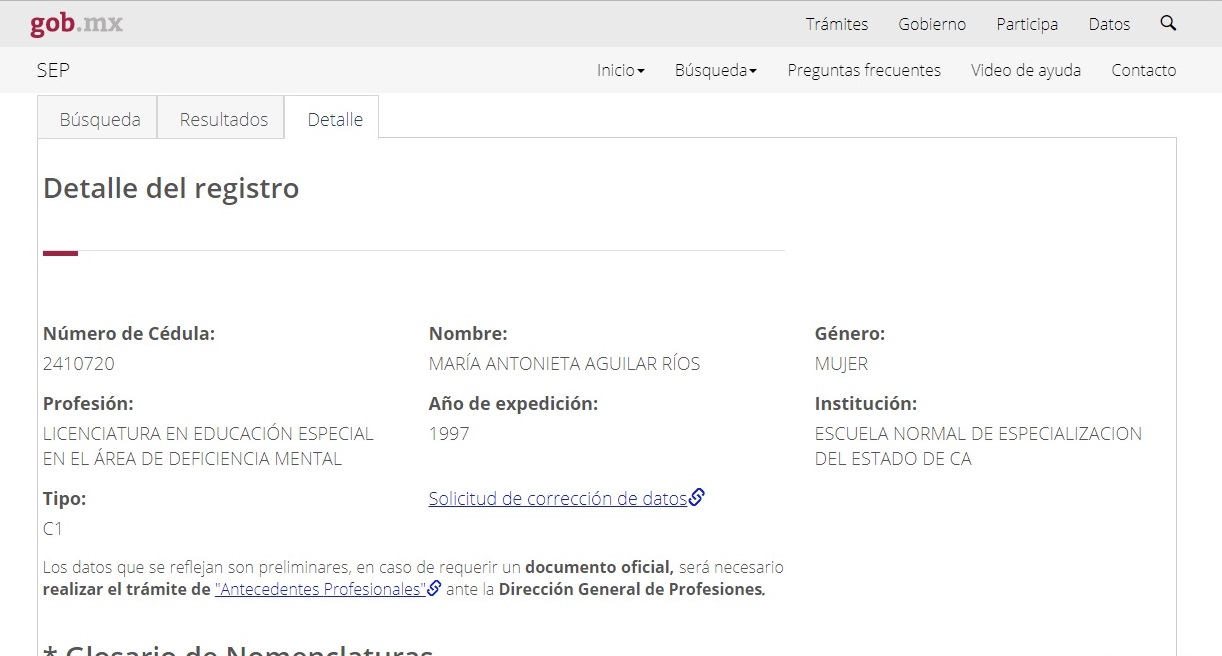Expand the Búsqueda dropdown in navbar

pyautogui.click(x=715, y=70)
